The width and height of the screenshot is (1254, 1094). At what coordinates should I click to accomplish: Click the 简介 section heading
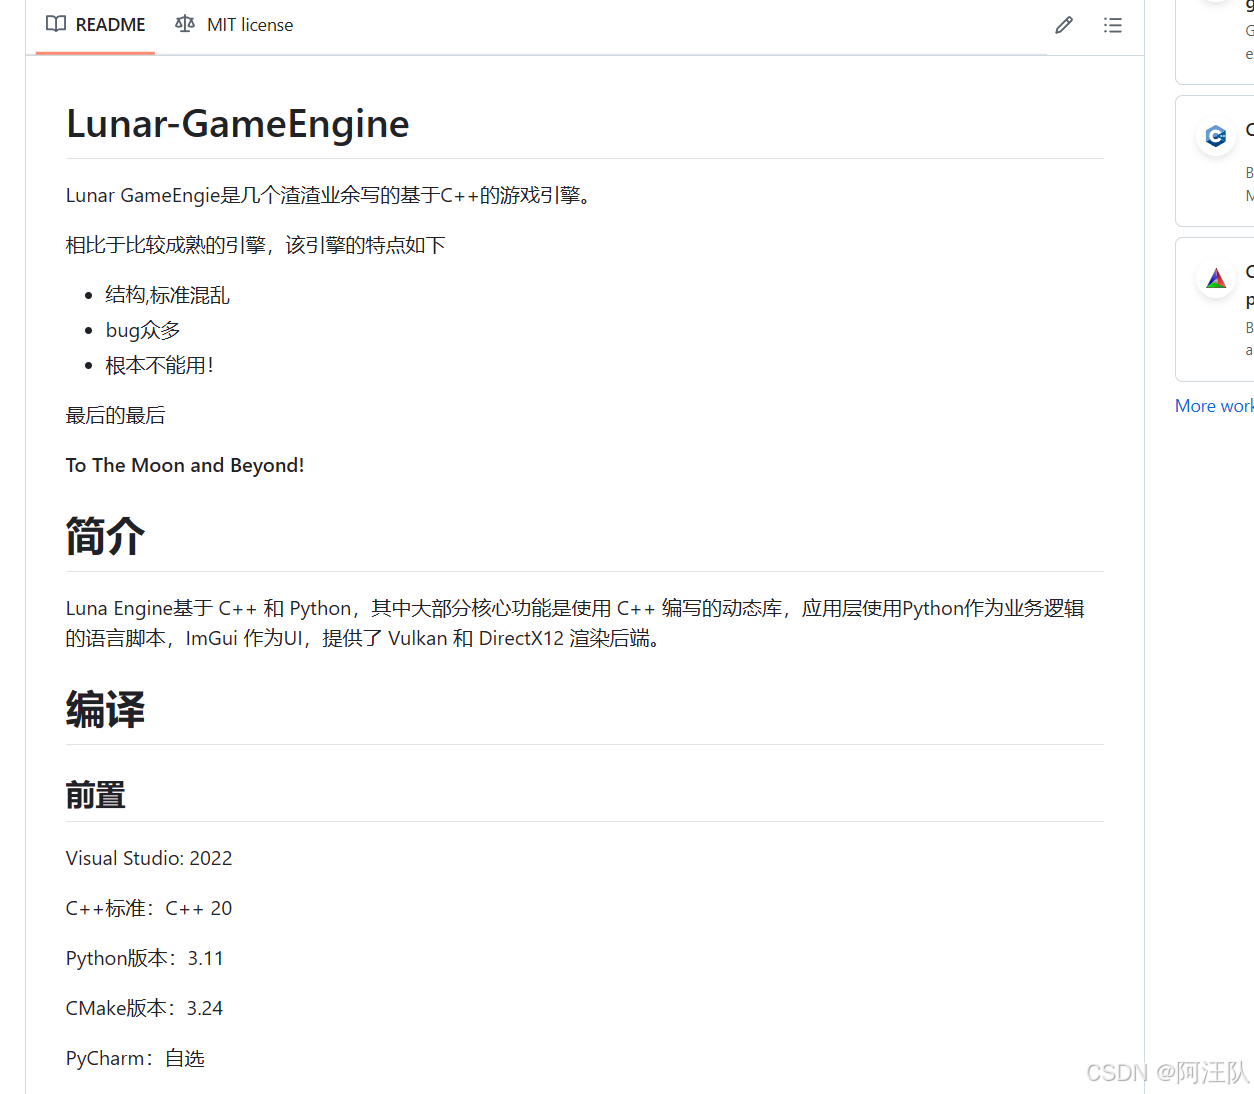pyautogui.click(x=105, y=537)
